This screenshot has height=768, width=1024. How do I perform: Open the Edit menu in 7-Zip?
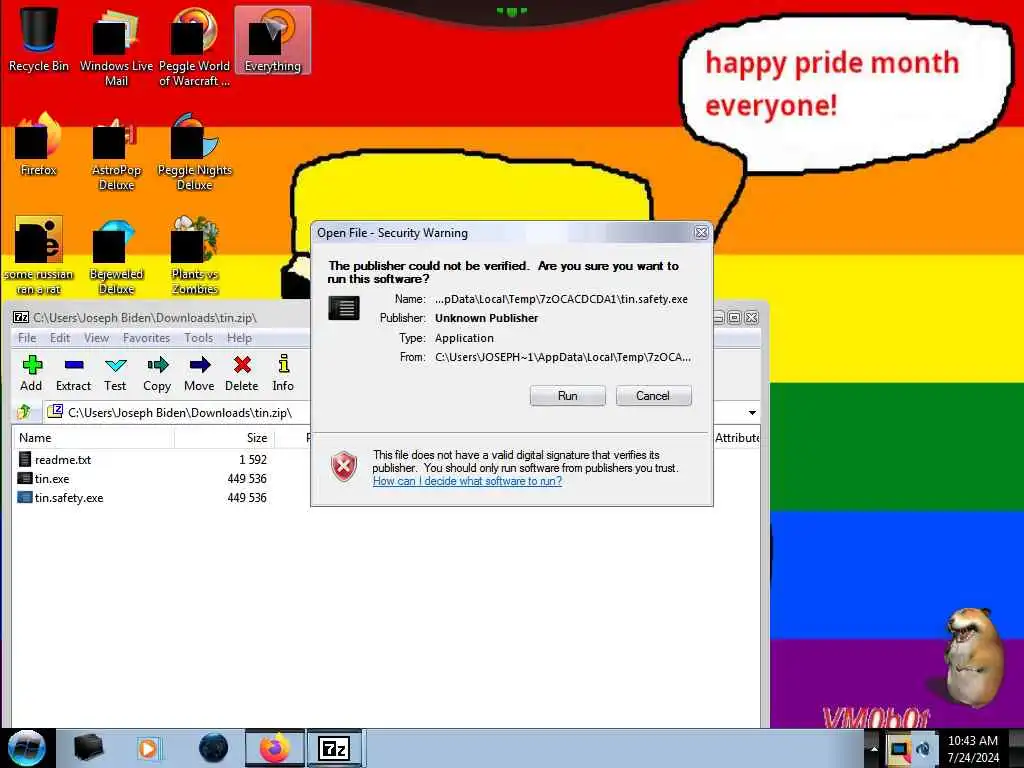tap(59, 338)
